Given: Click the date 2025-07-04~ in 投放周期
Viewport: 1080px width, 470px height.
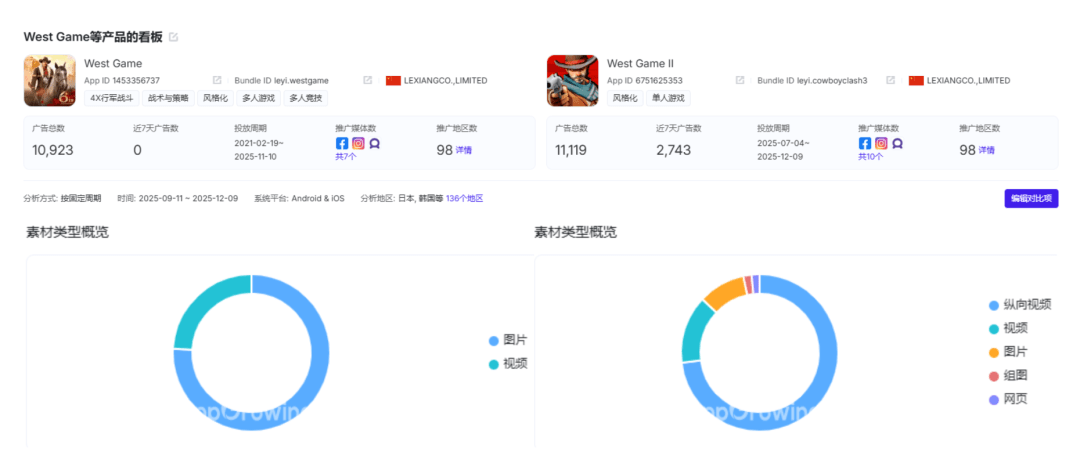Looking at the screenshot, I should [x=783, y=143].
